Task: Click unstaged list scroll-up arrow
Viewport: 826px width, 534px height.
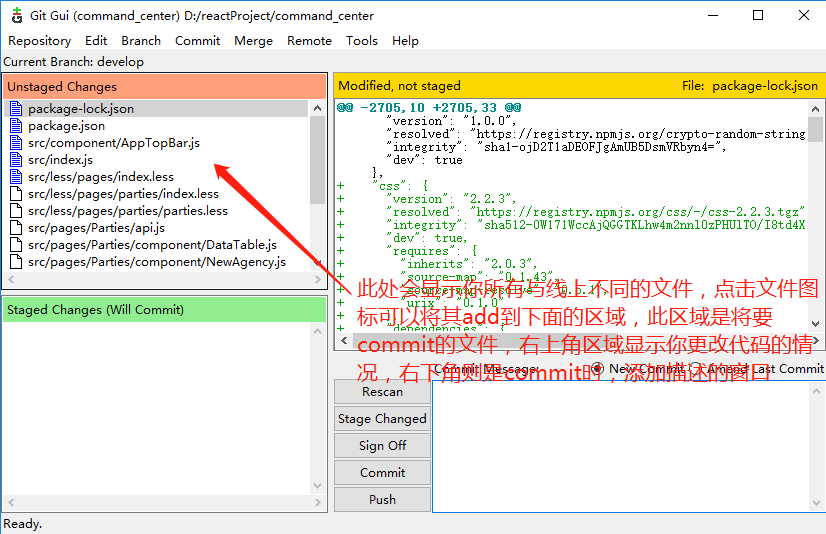Action: (317, 108)
